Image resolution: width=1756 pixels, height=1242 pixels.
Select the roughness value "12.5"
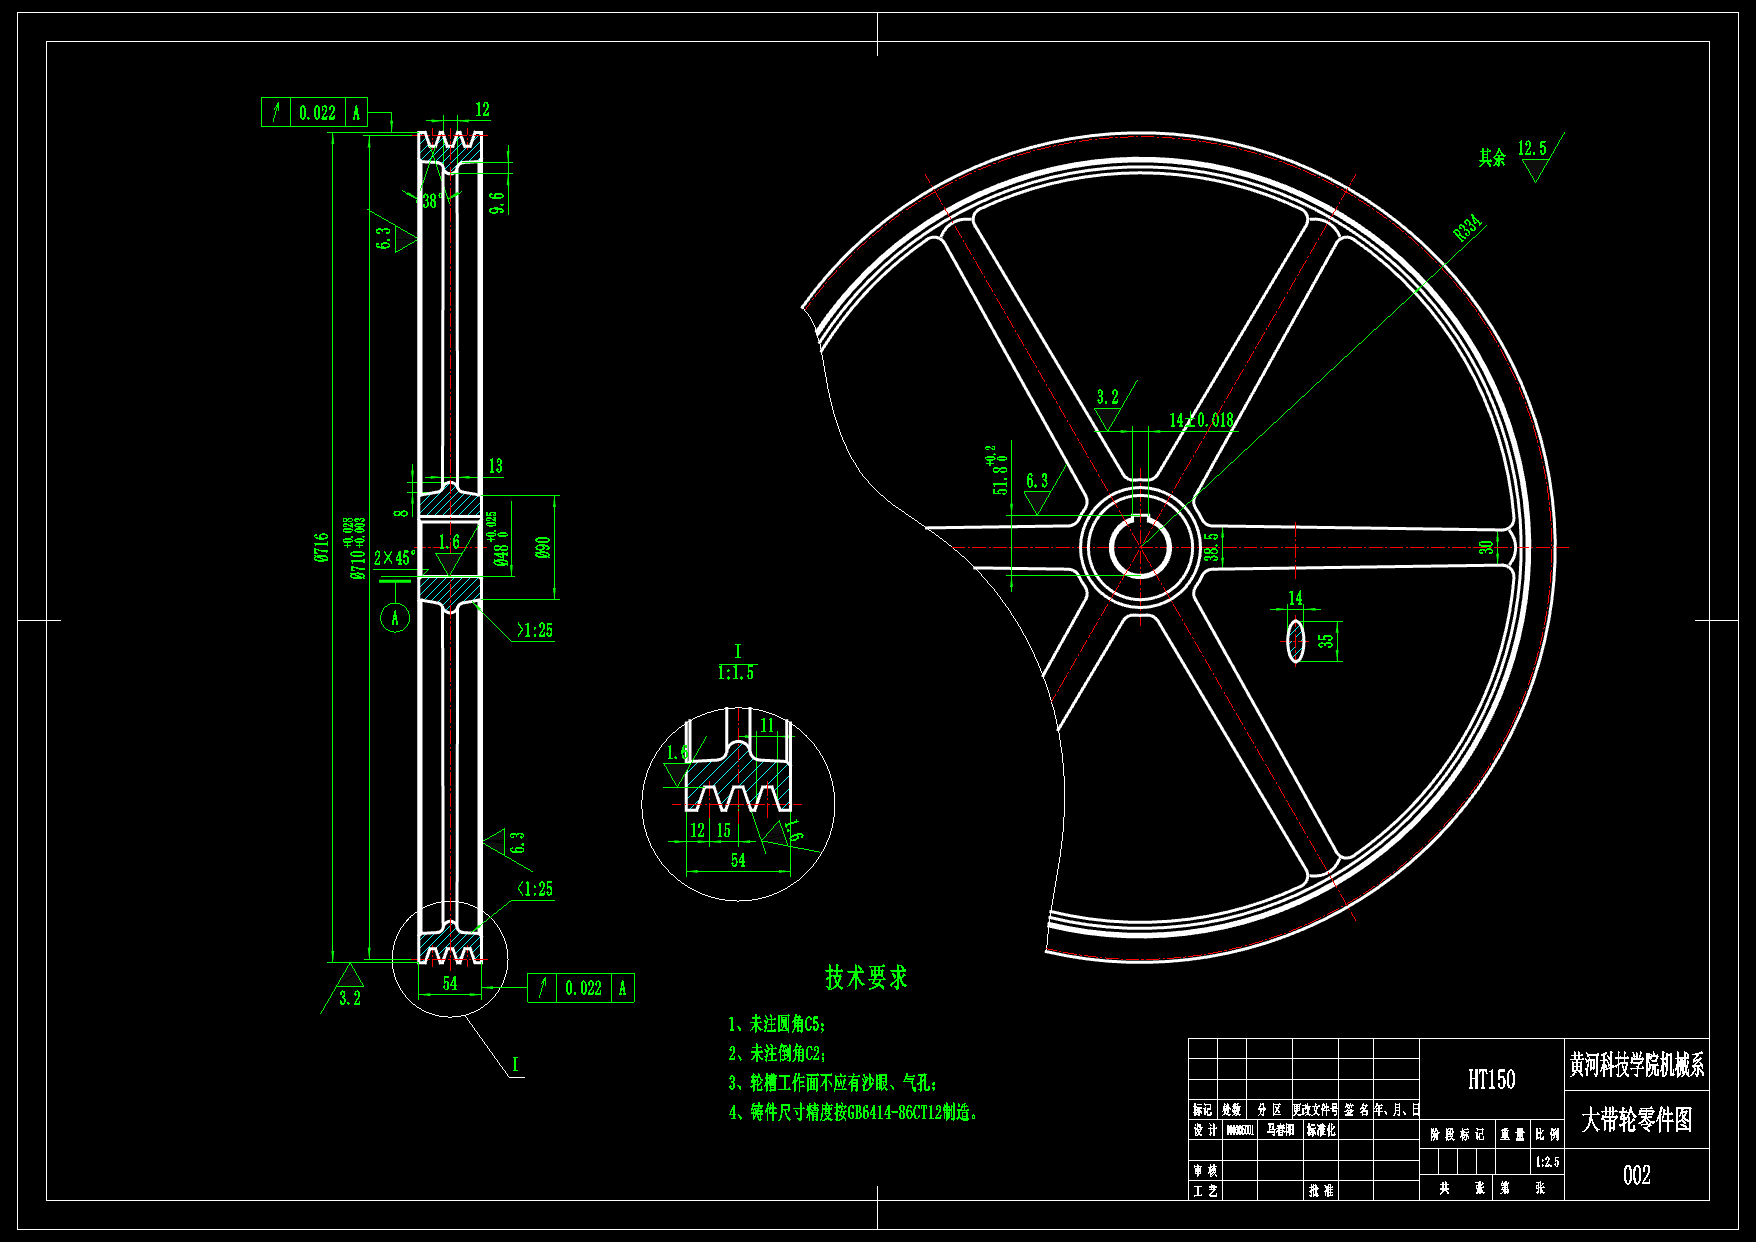click(1532, 149)
